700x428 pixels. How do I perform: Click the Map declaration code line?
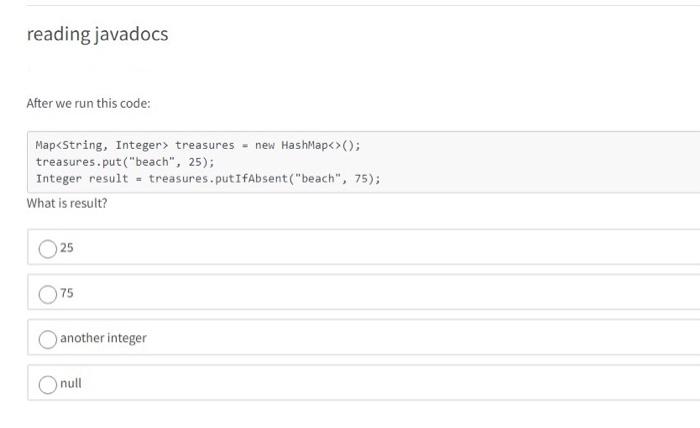[197, 145]
